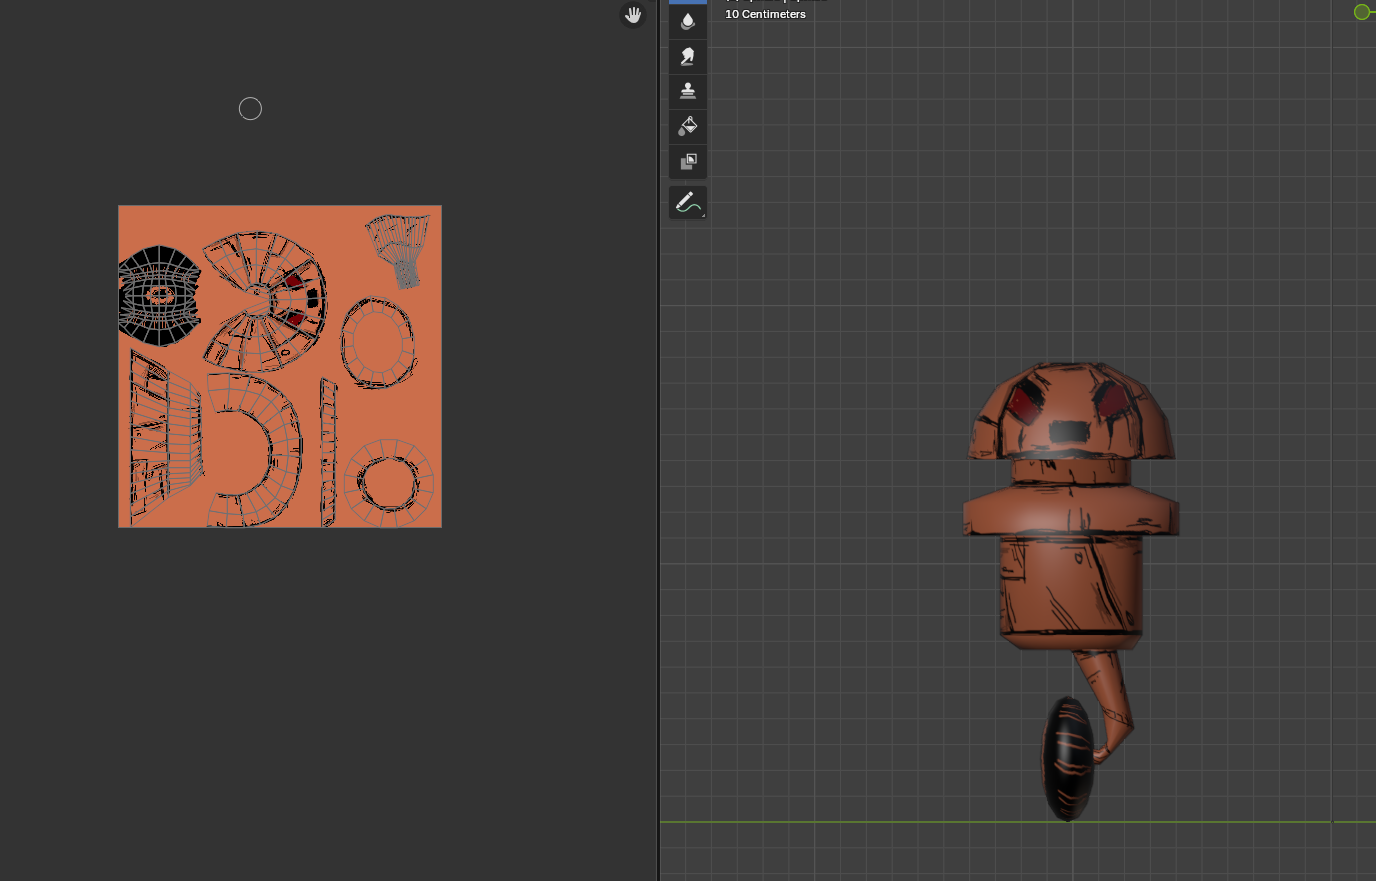Viewport: 1376px width, 881px height.
Task: Select the Mask tool
Action: coord(688,161)
